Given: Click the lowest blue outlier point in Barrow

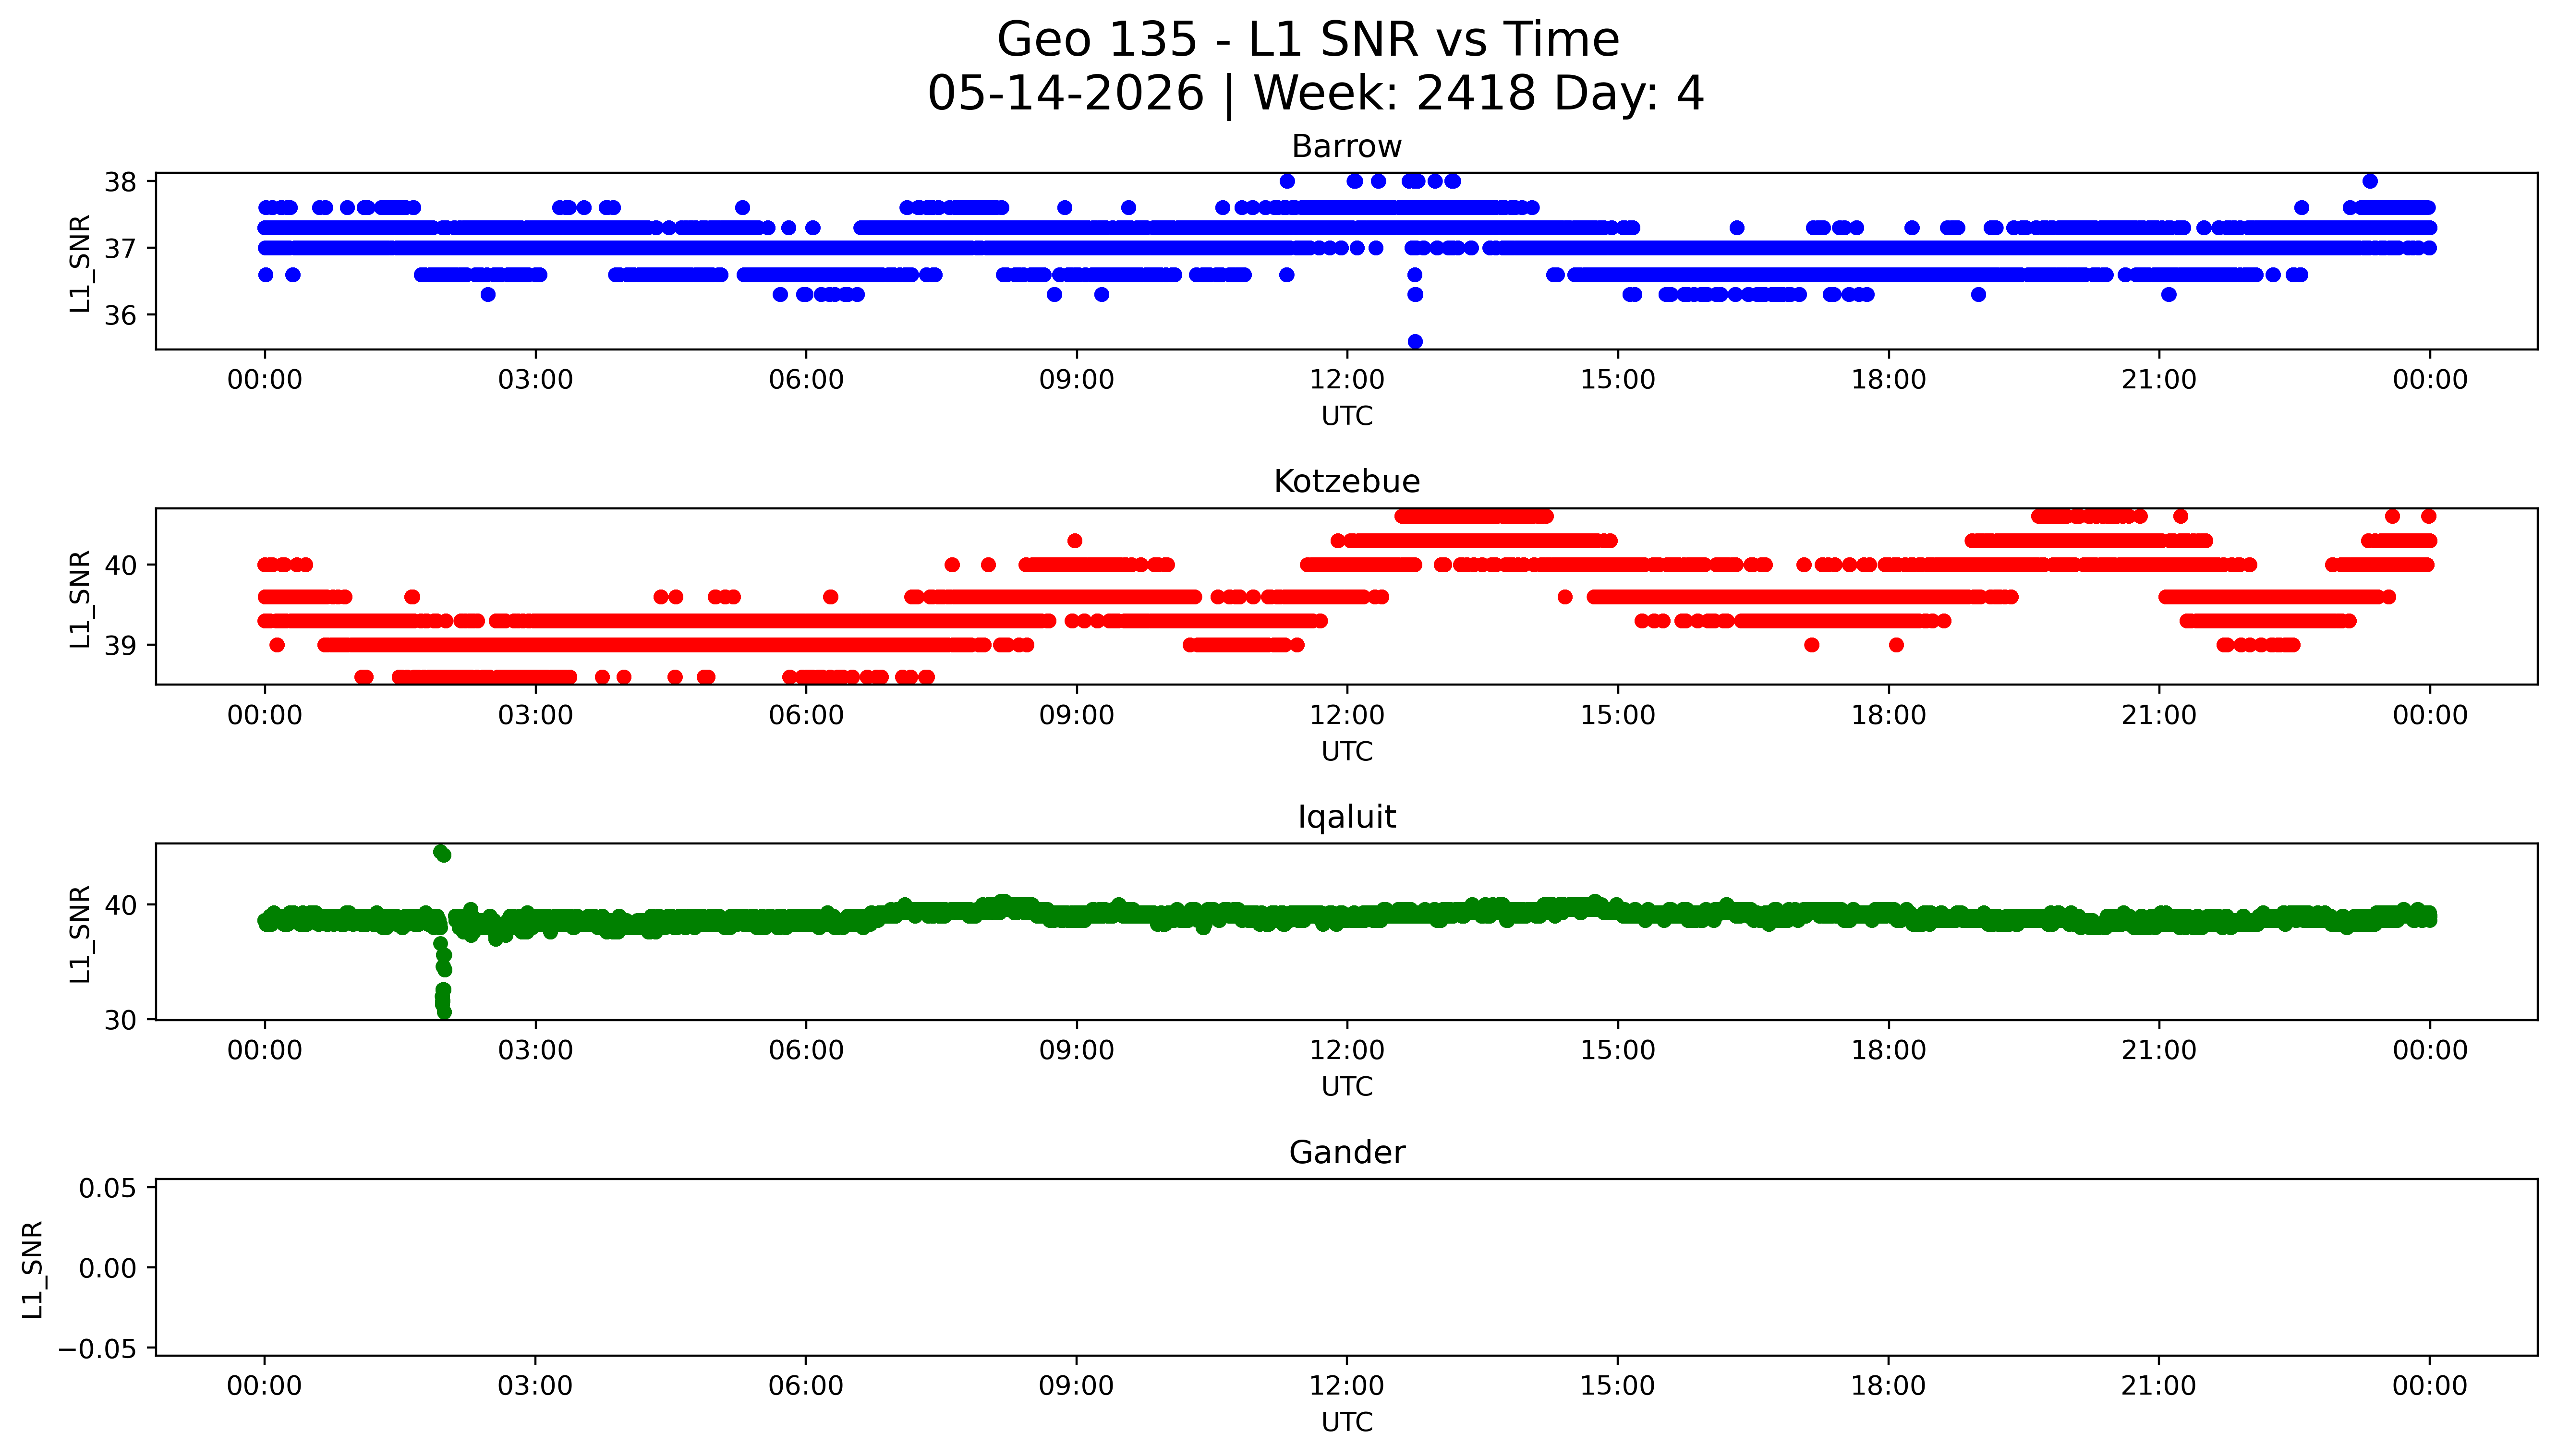Looking at the screenshot, I should pos(1415,341).
